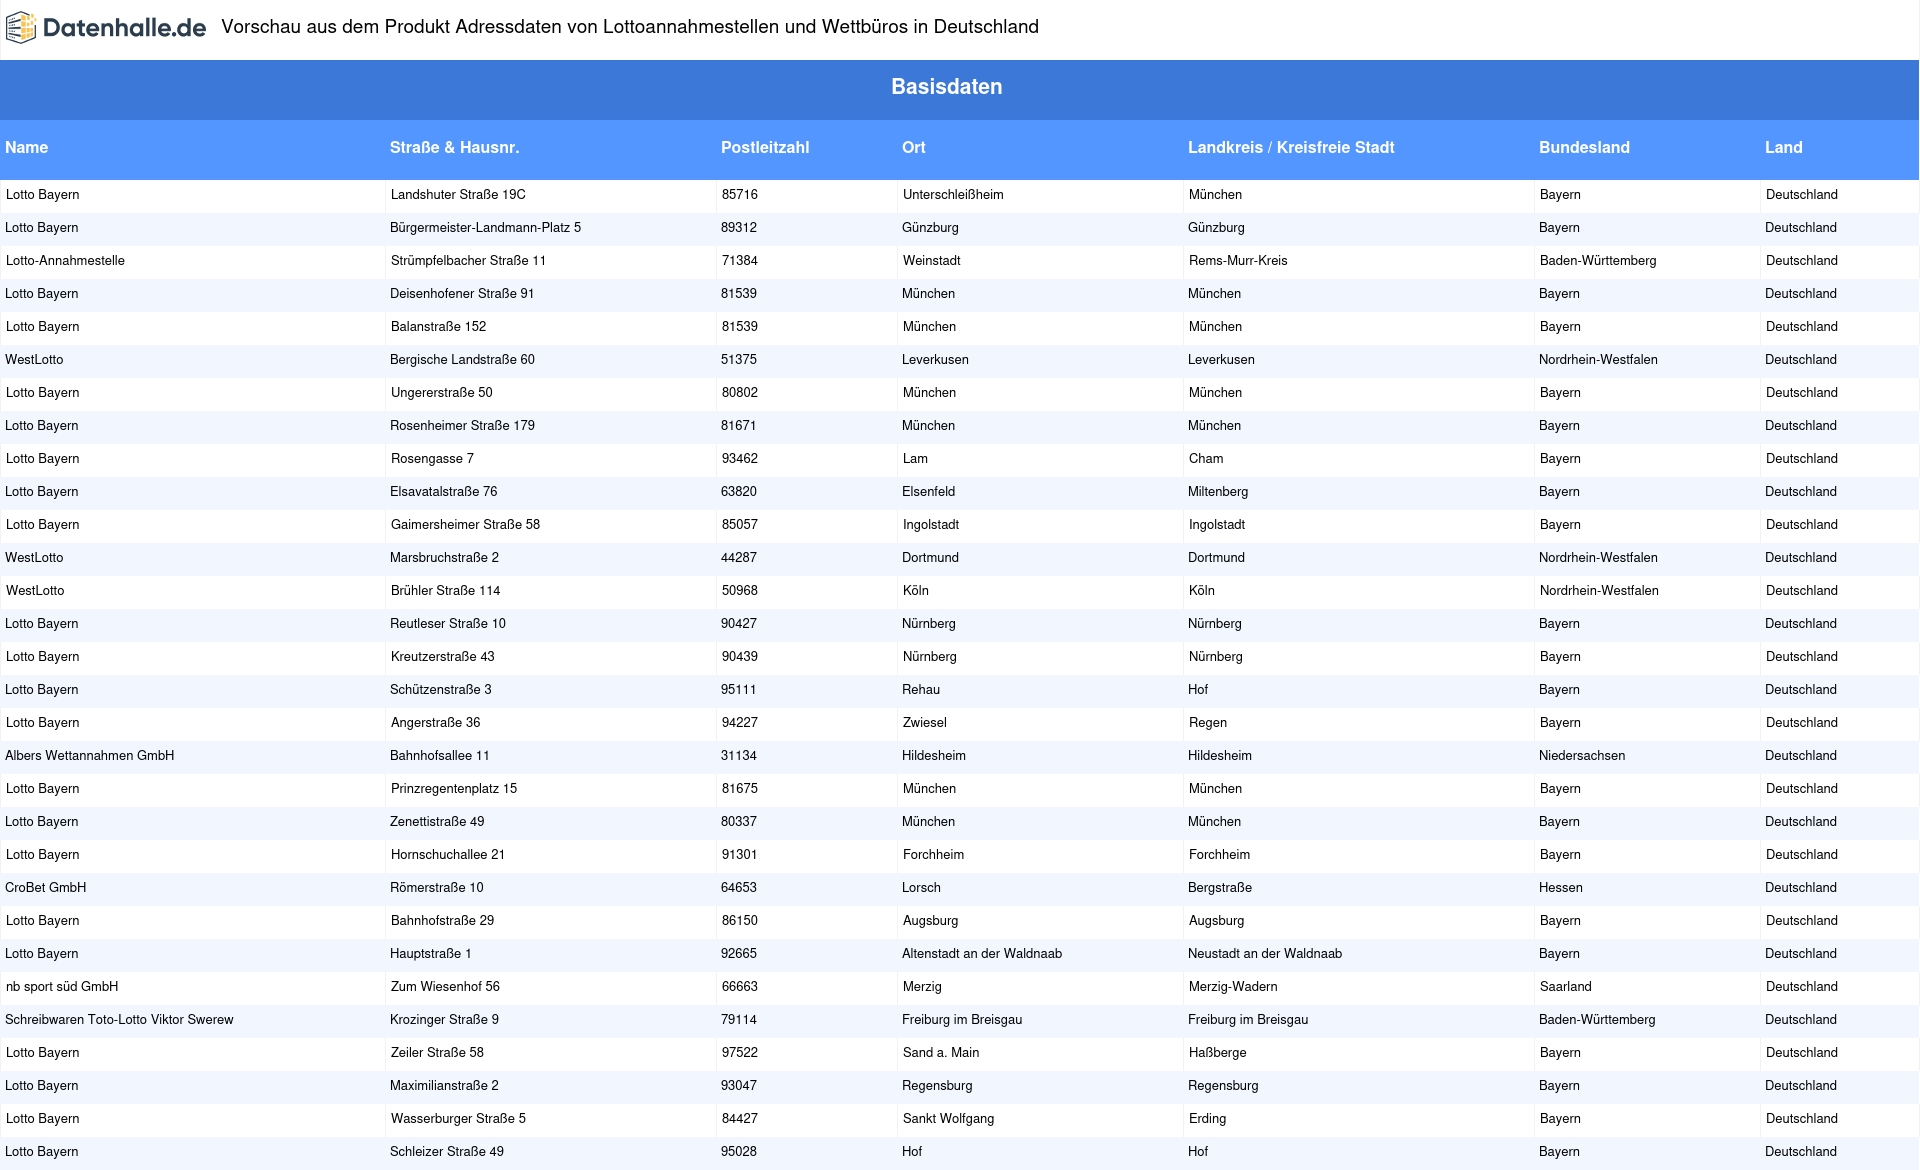
Task: Click the Marsbruchstraße 2 cell
Action: [x=444, y=558]
